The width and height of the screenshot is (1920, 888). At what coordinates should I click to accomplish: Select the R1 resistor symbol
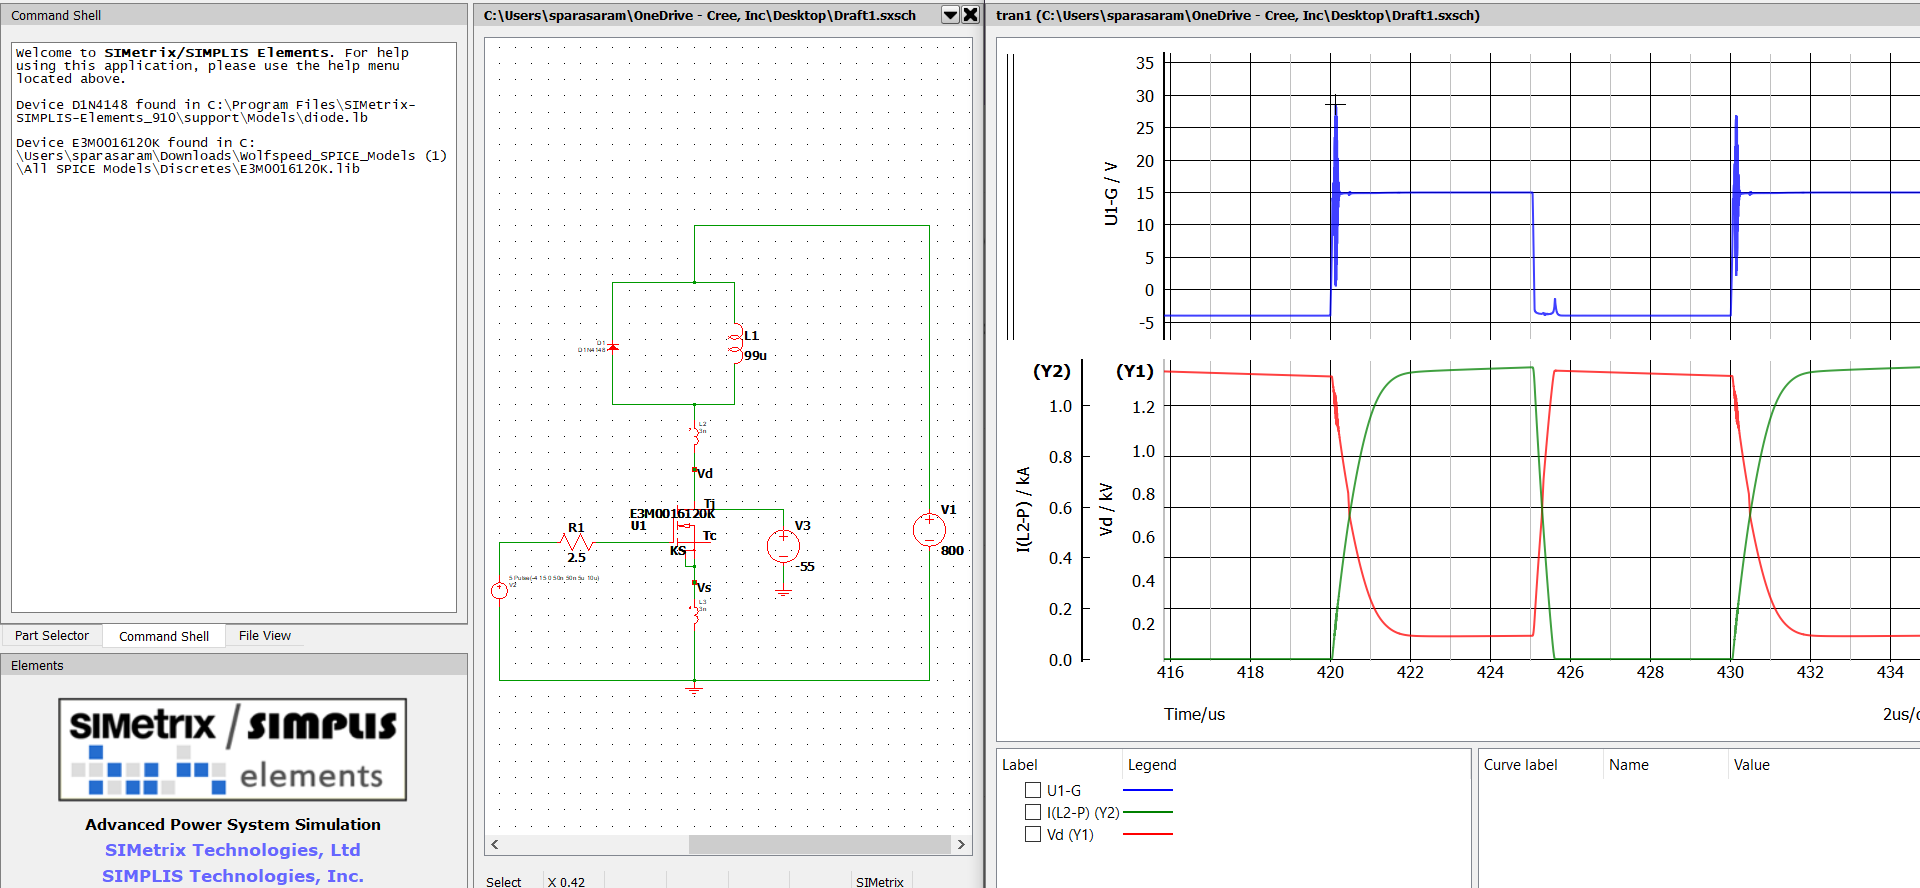click(577, 543)
